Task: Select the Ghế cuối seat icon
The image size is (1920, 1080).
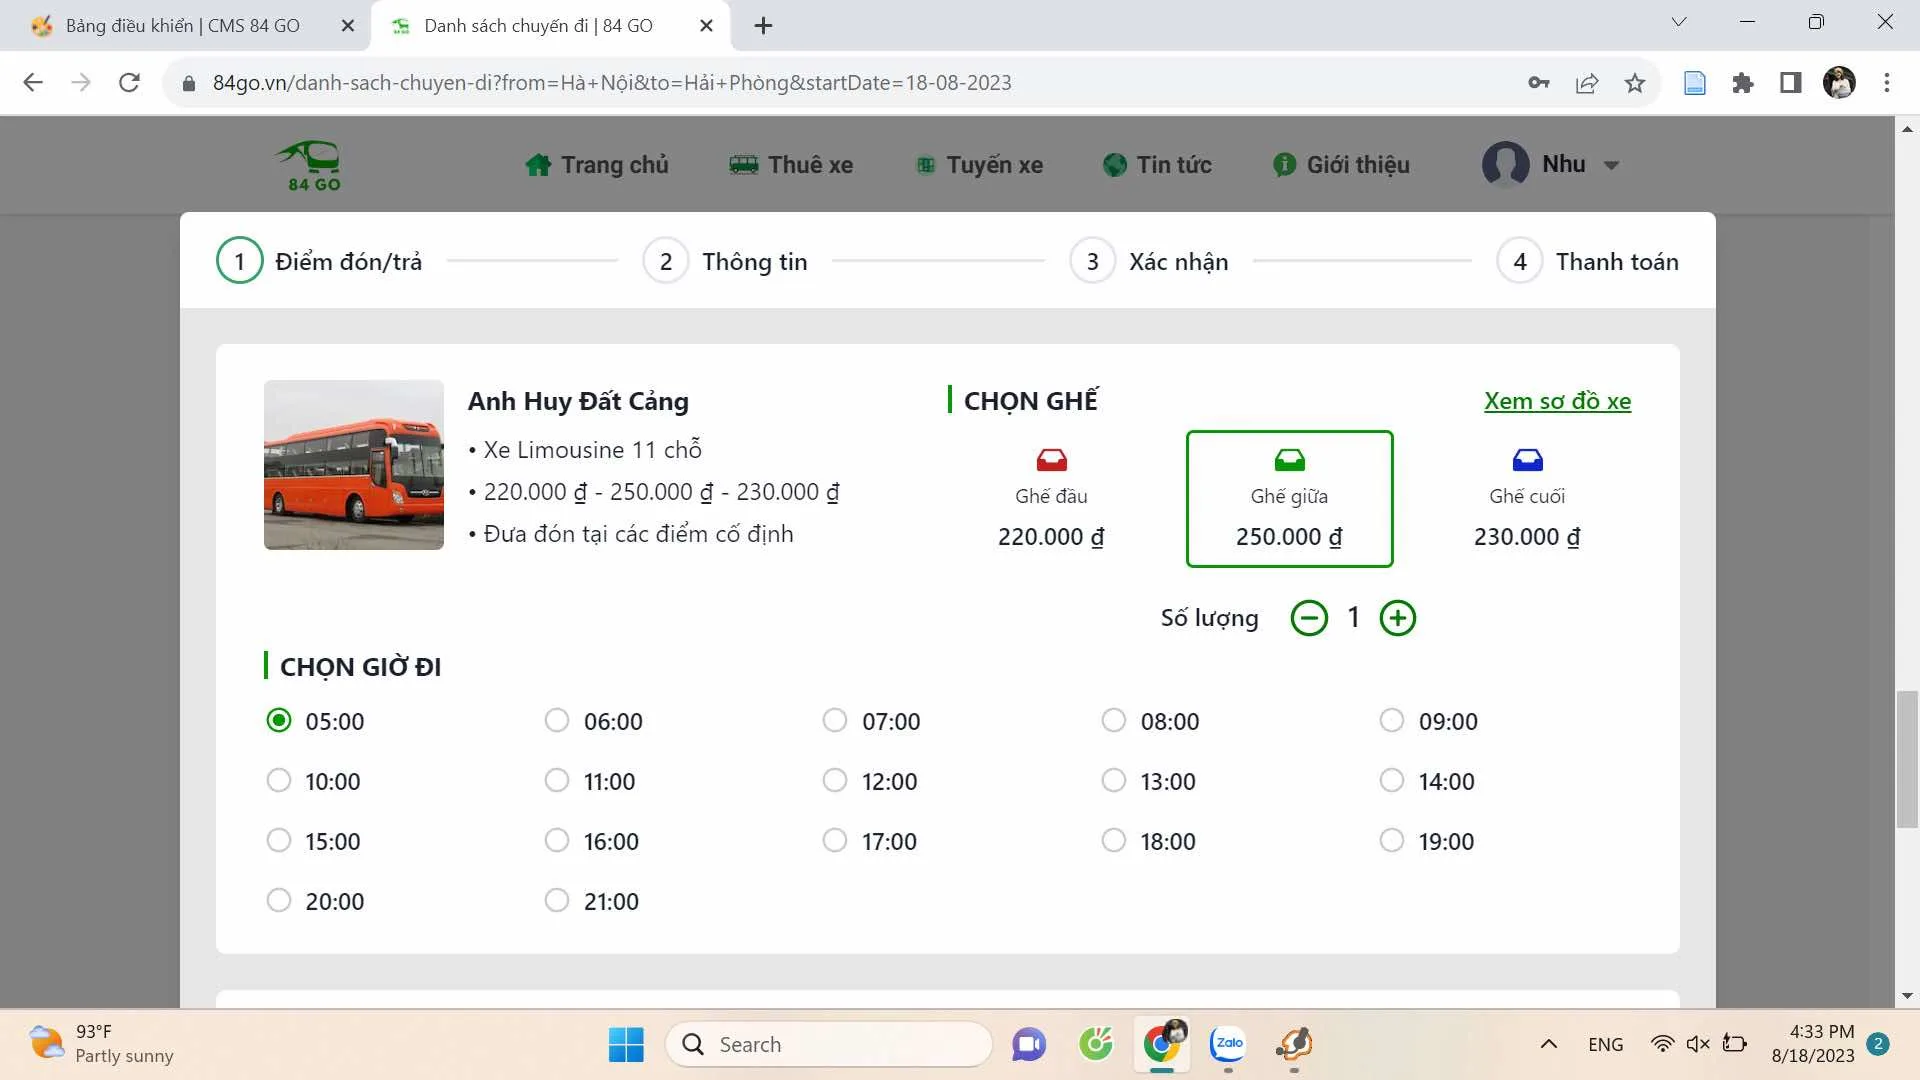Action: click(1527, 460)
